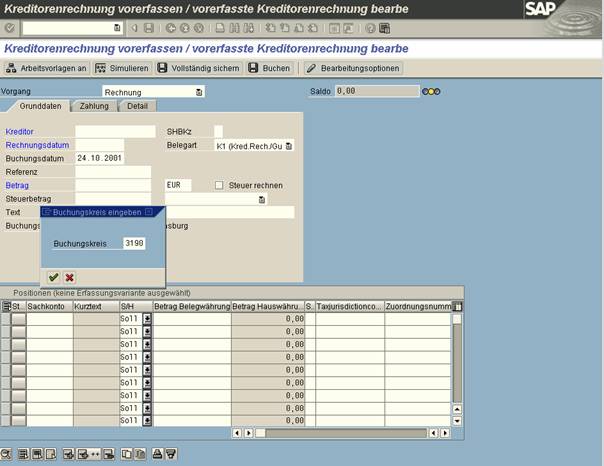Click the yellow Exit icon in toolbar
The image size is (604, 466).
point(185,28)
